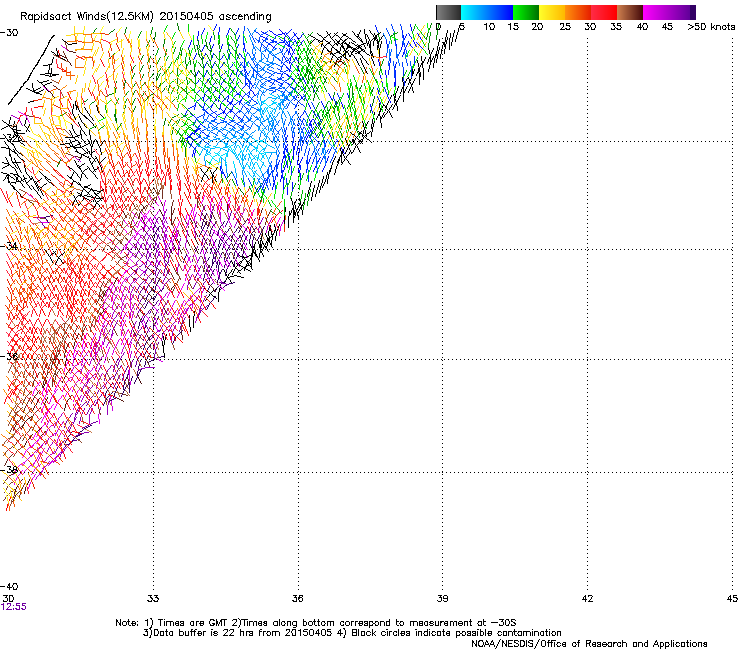The width and height of the screenshot is (740, 650).
Task: Click the chart title 'Rapidsact Winds(12.5KM) 20150405 ascending'
Action: 146,17
